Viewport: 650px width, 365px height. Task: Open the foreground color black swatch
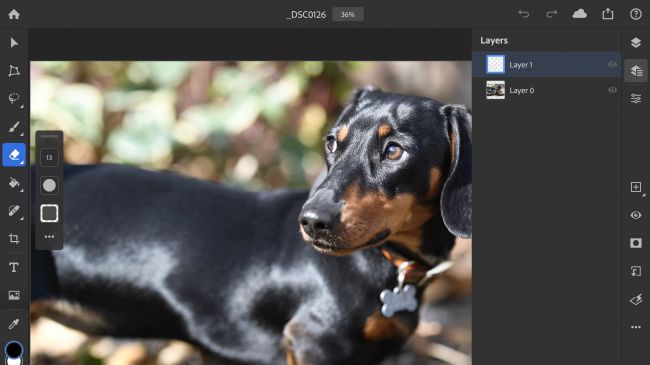click(x=14, y=349)
